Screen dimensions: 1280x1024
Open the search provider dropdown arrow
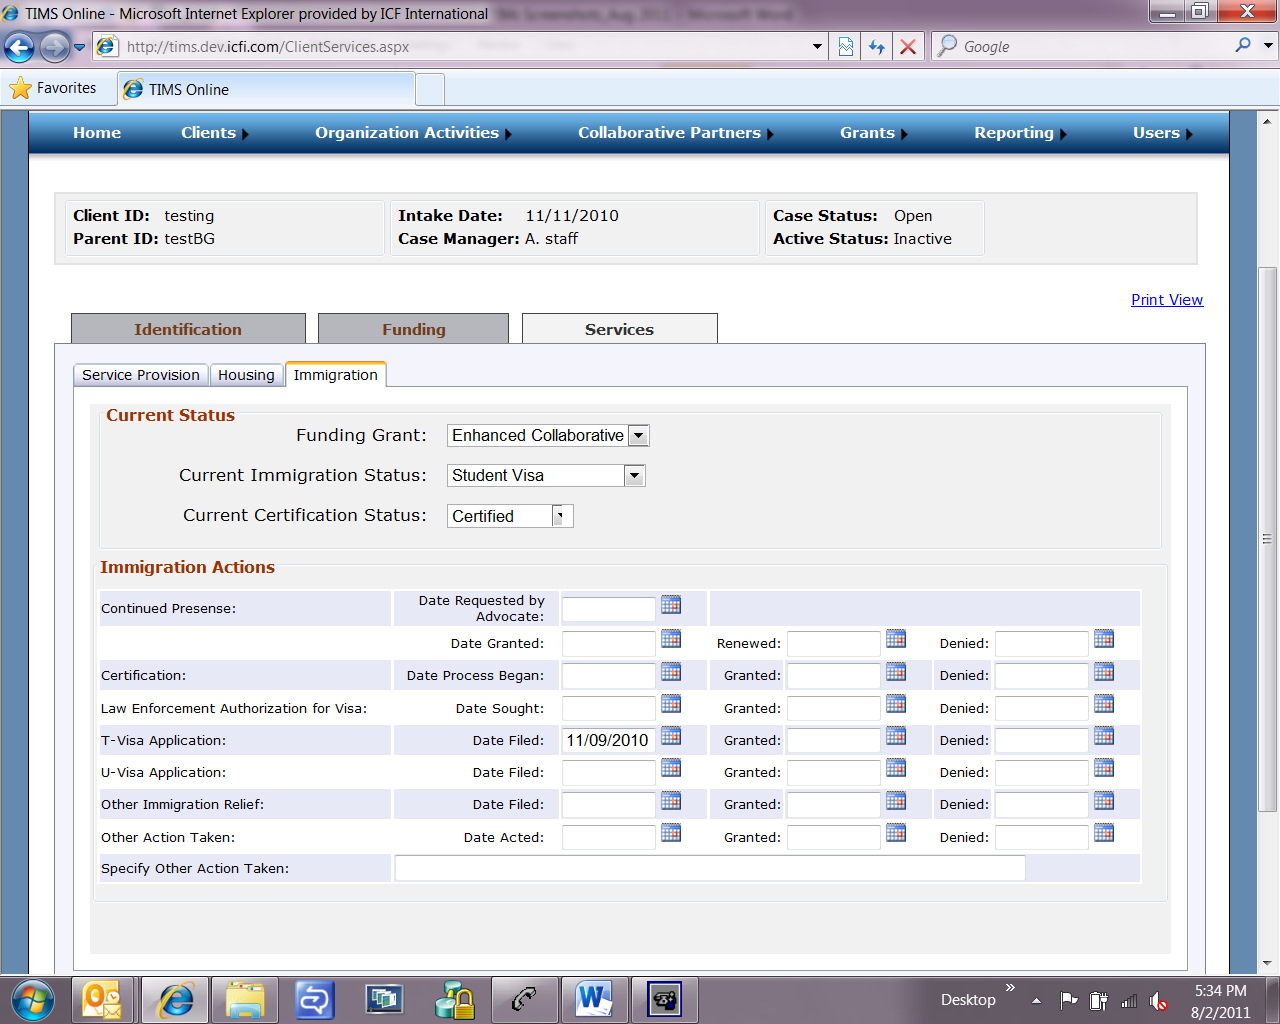coord(1268,45)
